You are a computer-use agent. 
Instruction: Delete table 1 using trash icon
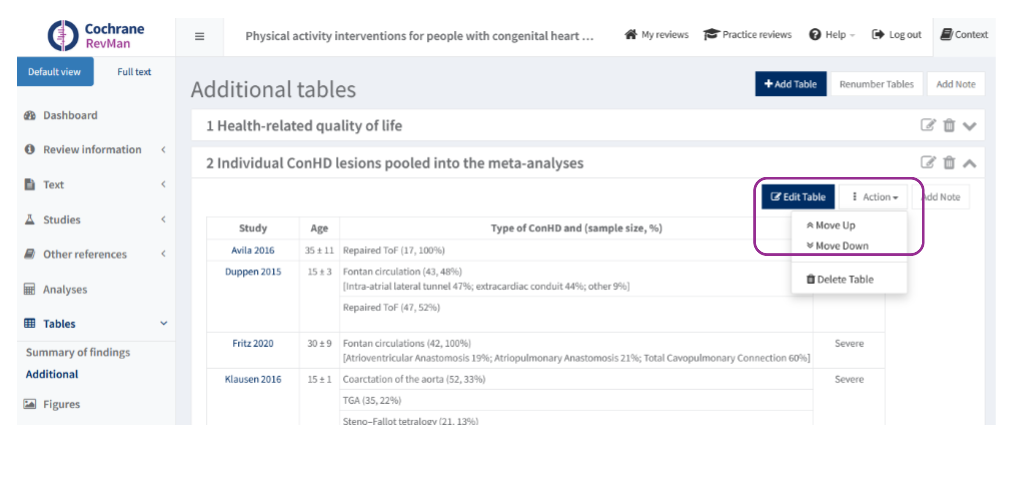tap(949, 126)
